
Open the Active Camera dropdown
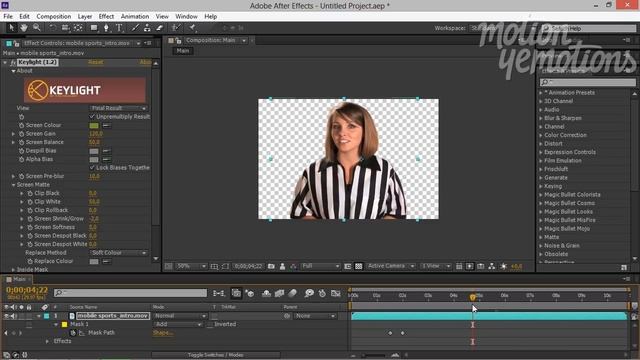tap(391, 267)
